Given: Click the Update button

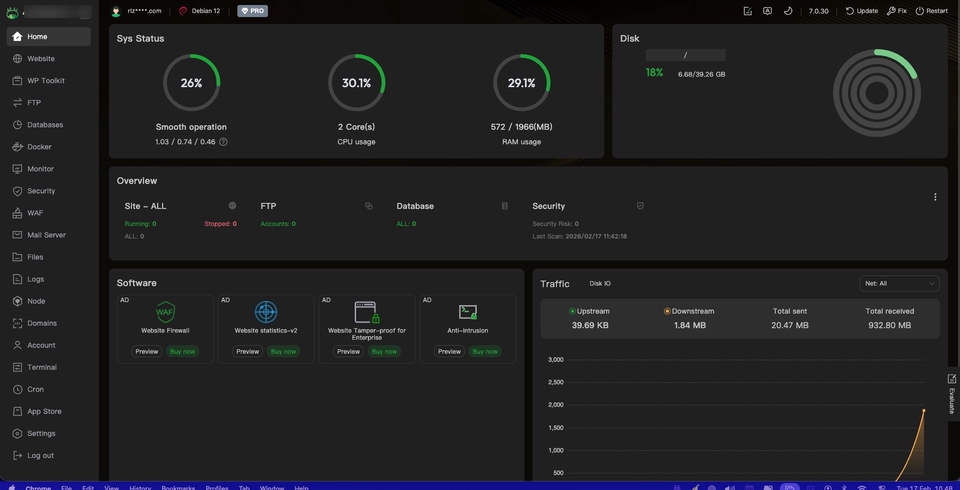Looking at the screenshot, I should pos(861,11).
